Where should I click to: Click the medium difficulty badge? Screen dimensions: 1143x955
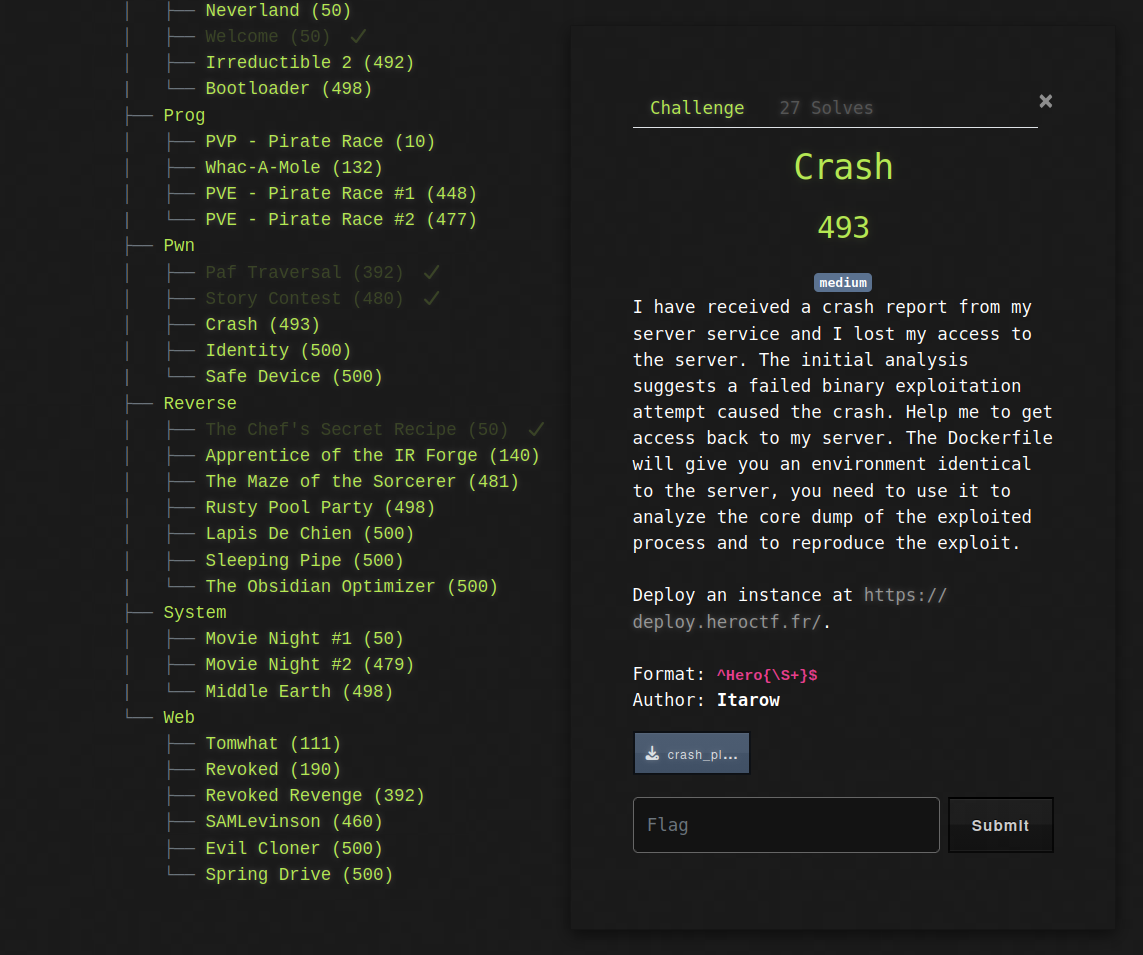click(x=842, y=282)
